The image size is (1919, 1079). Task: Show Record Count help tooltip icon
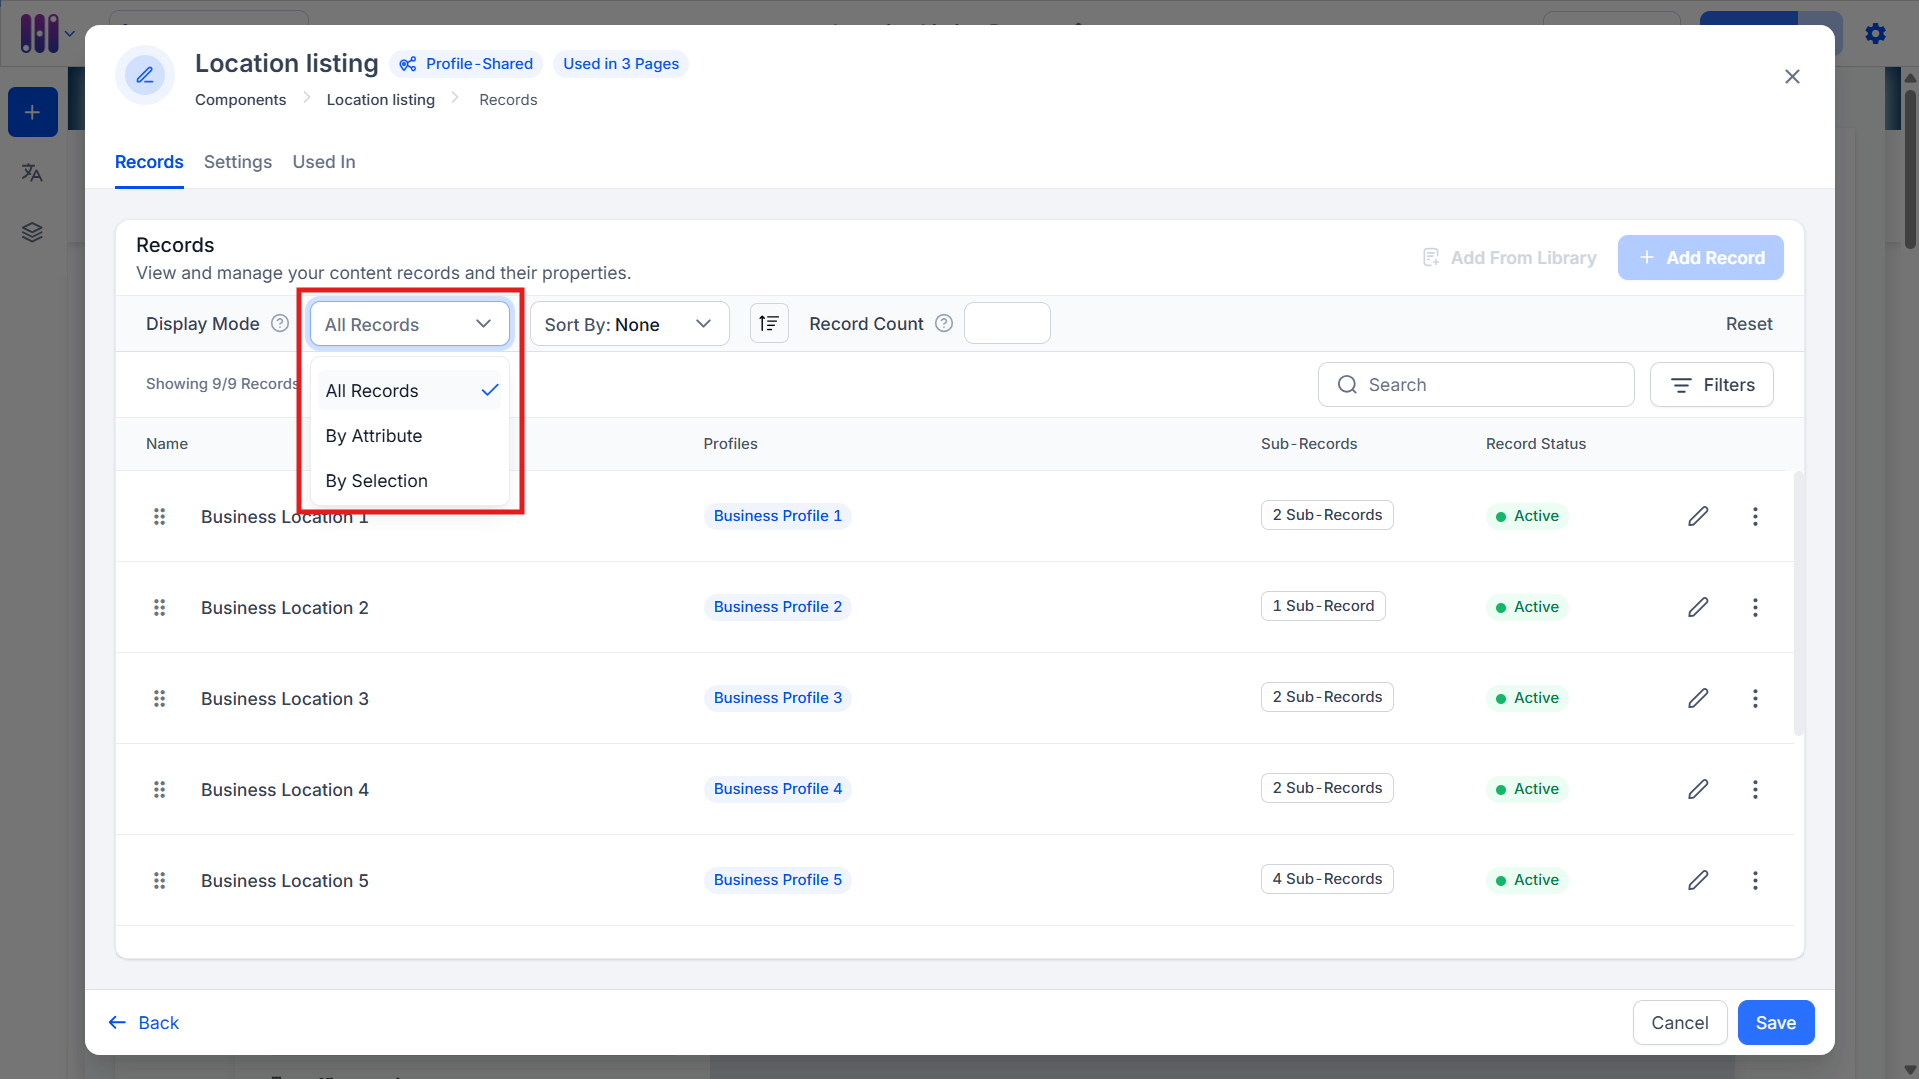tap(944, 323)
